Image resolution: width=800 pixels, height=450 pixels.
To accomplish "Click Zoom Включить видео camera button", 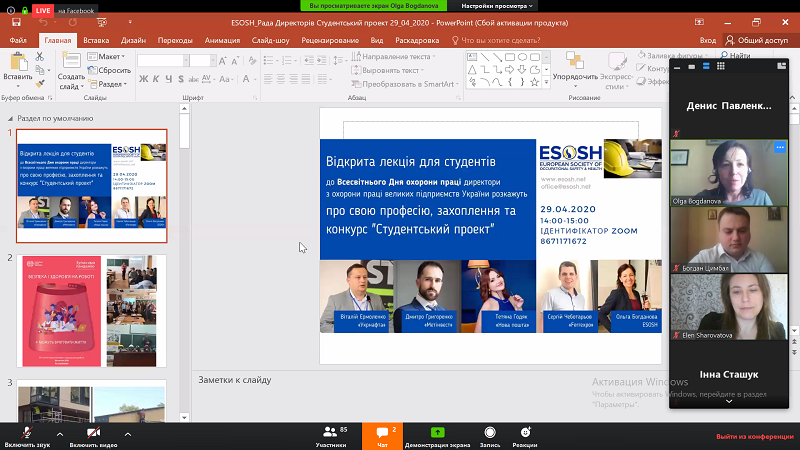I will tap(93, 437).
